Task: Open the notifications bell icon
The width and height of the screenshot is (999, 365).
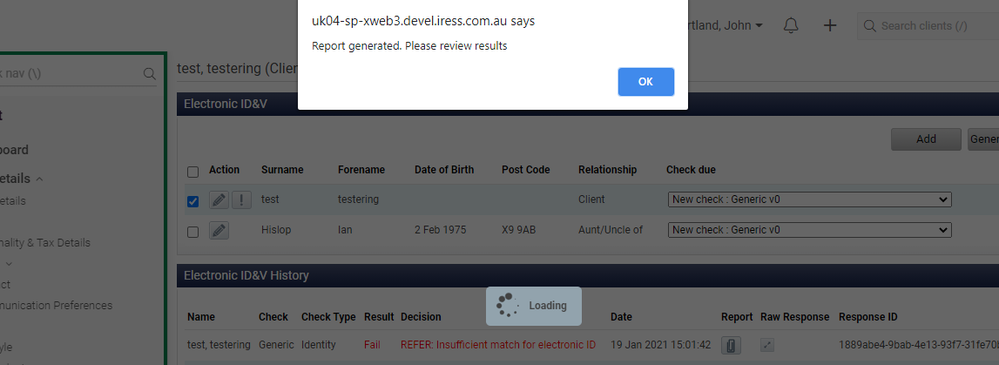Action: pos(791,25)
